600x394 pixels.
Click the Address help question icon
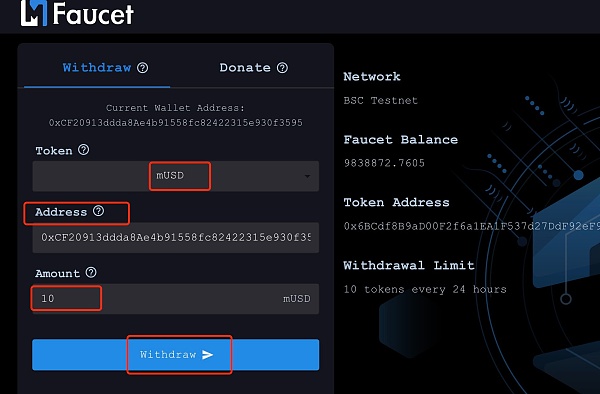coord(98,211)
